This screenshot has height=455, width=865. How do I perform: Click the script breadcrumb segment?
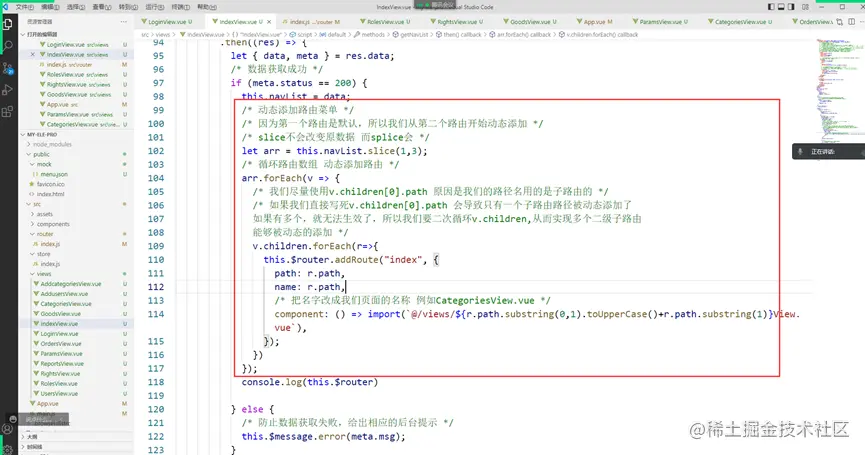coord(301,34)
